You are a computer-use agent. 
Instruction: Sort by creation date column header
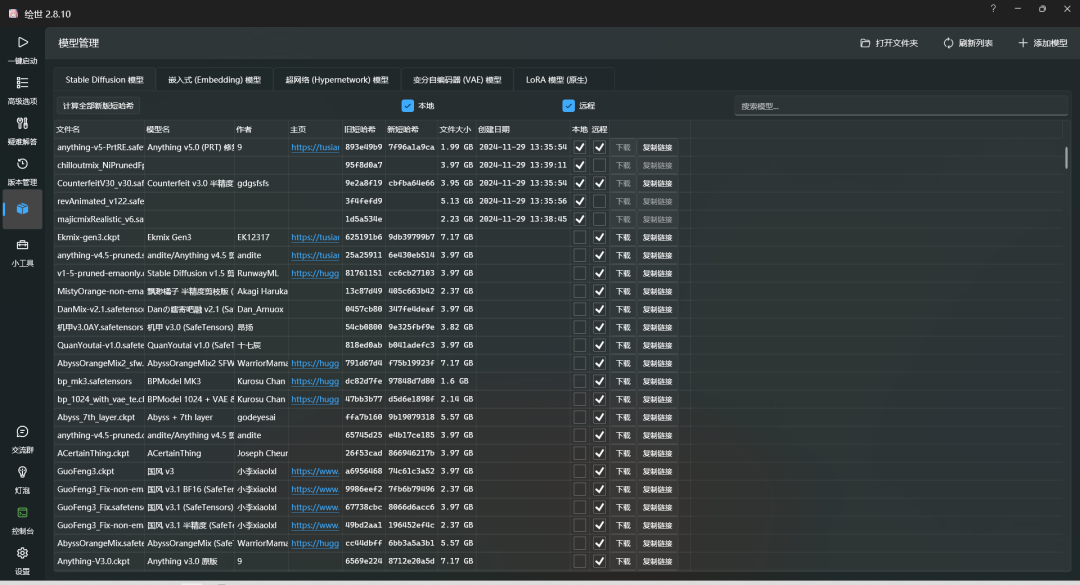[x=523, y=130]
